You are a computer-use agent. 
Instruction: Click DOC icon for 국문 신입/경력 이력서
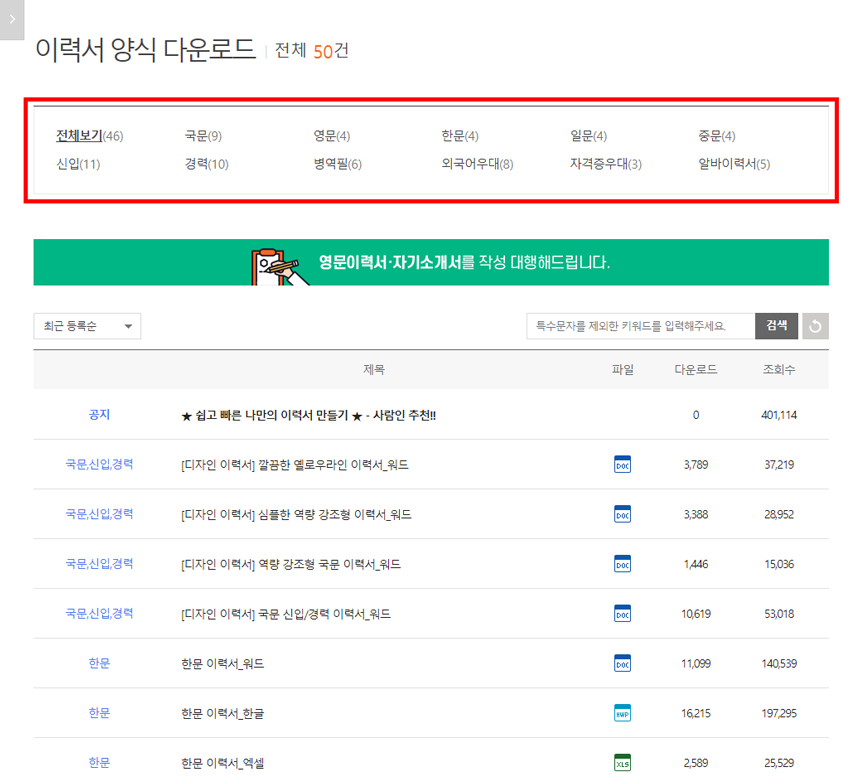(x=622, y=613)
